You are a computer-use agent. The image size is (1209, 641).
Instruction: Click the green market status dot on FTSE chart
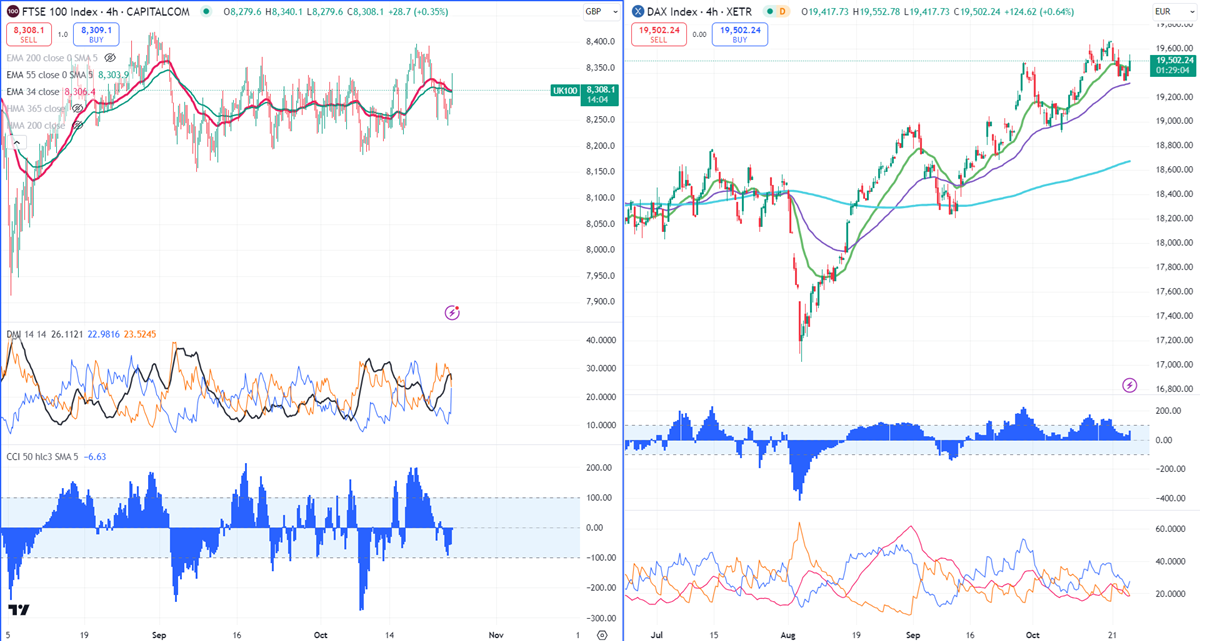tap(206, 12)
